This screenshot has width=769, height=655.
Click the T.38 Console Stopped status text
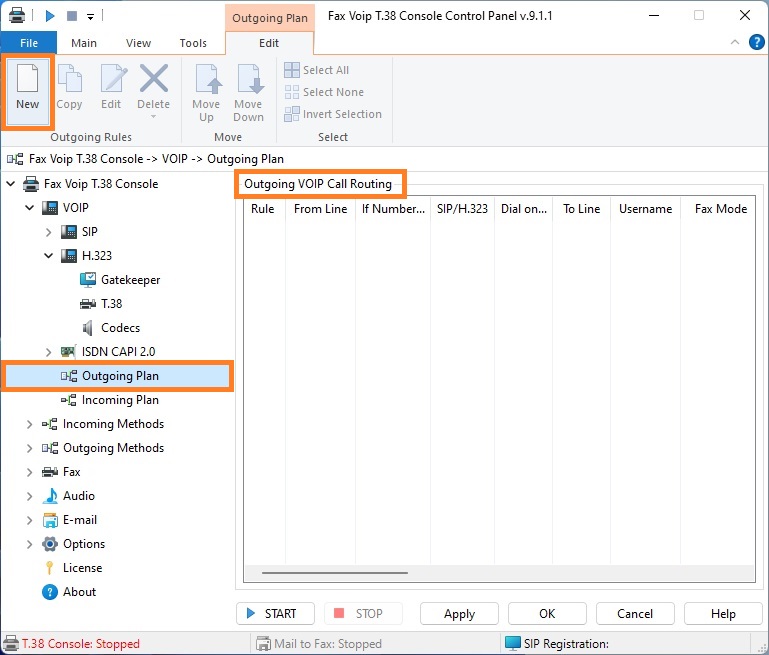(81, 644)
